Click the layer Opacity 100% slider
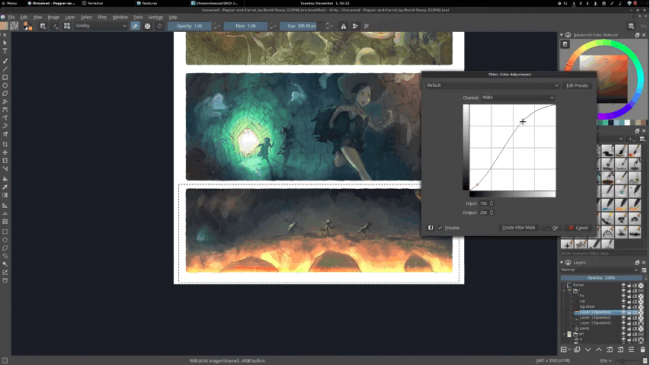Viewport: 650px width, 365px height. click(601, 278)
